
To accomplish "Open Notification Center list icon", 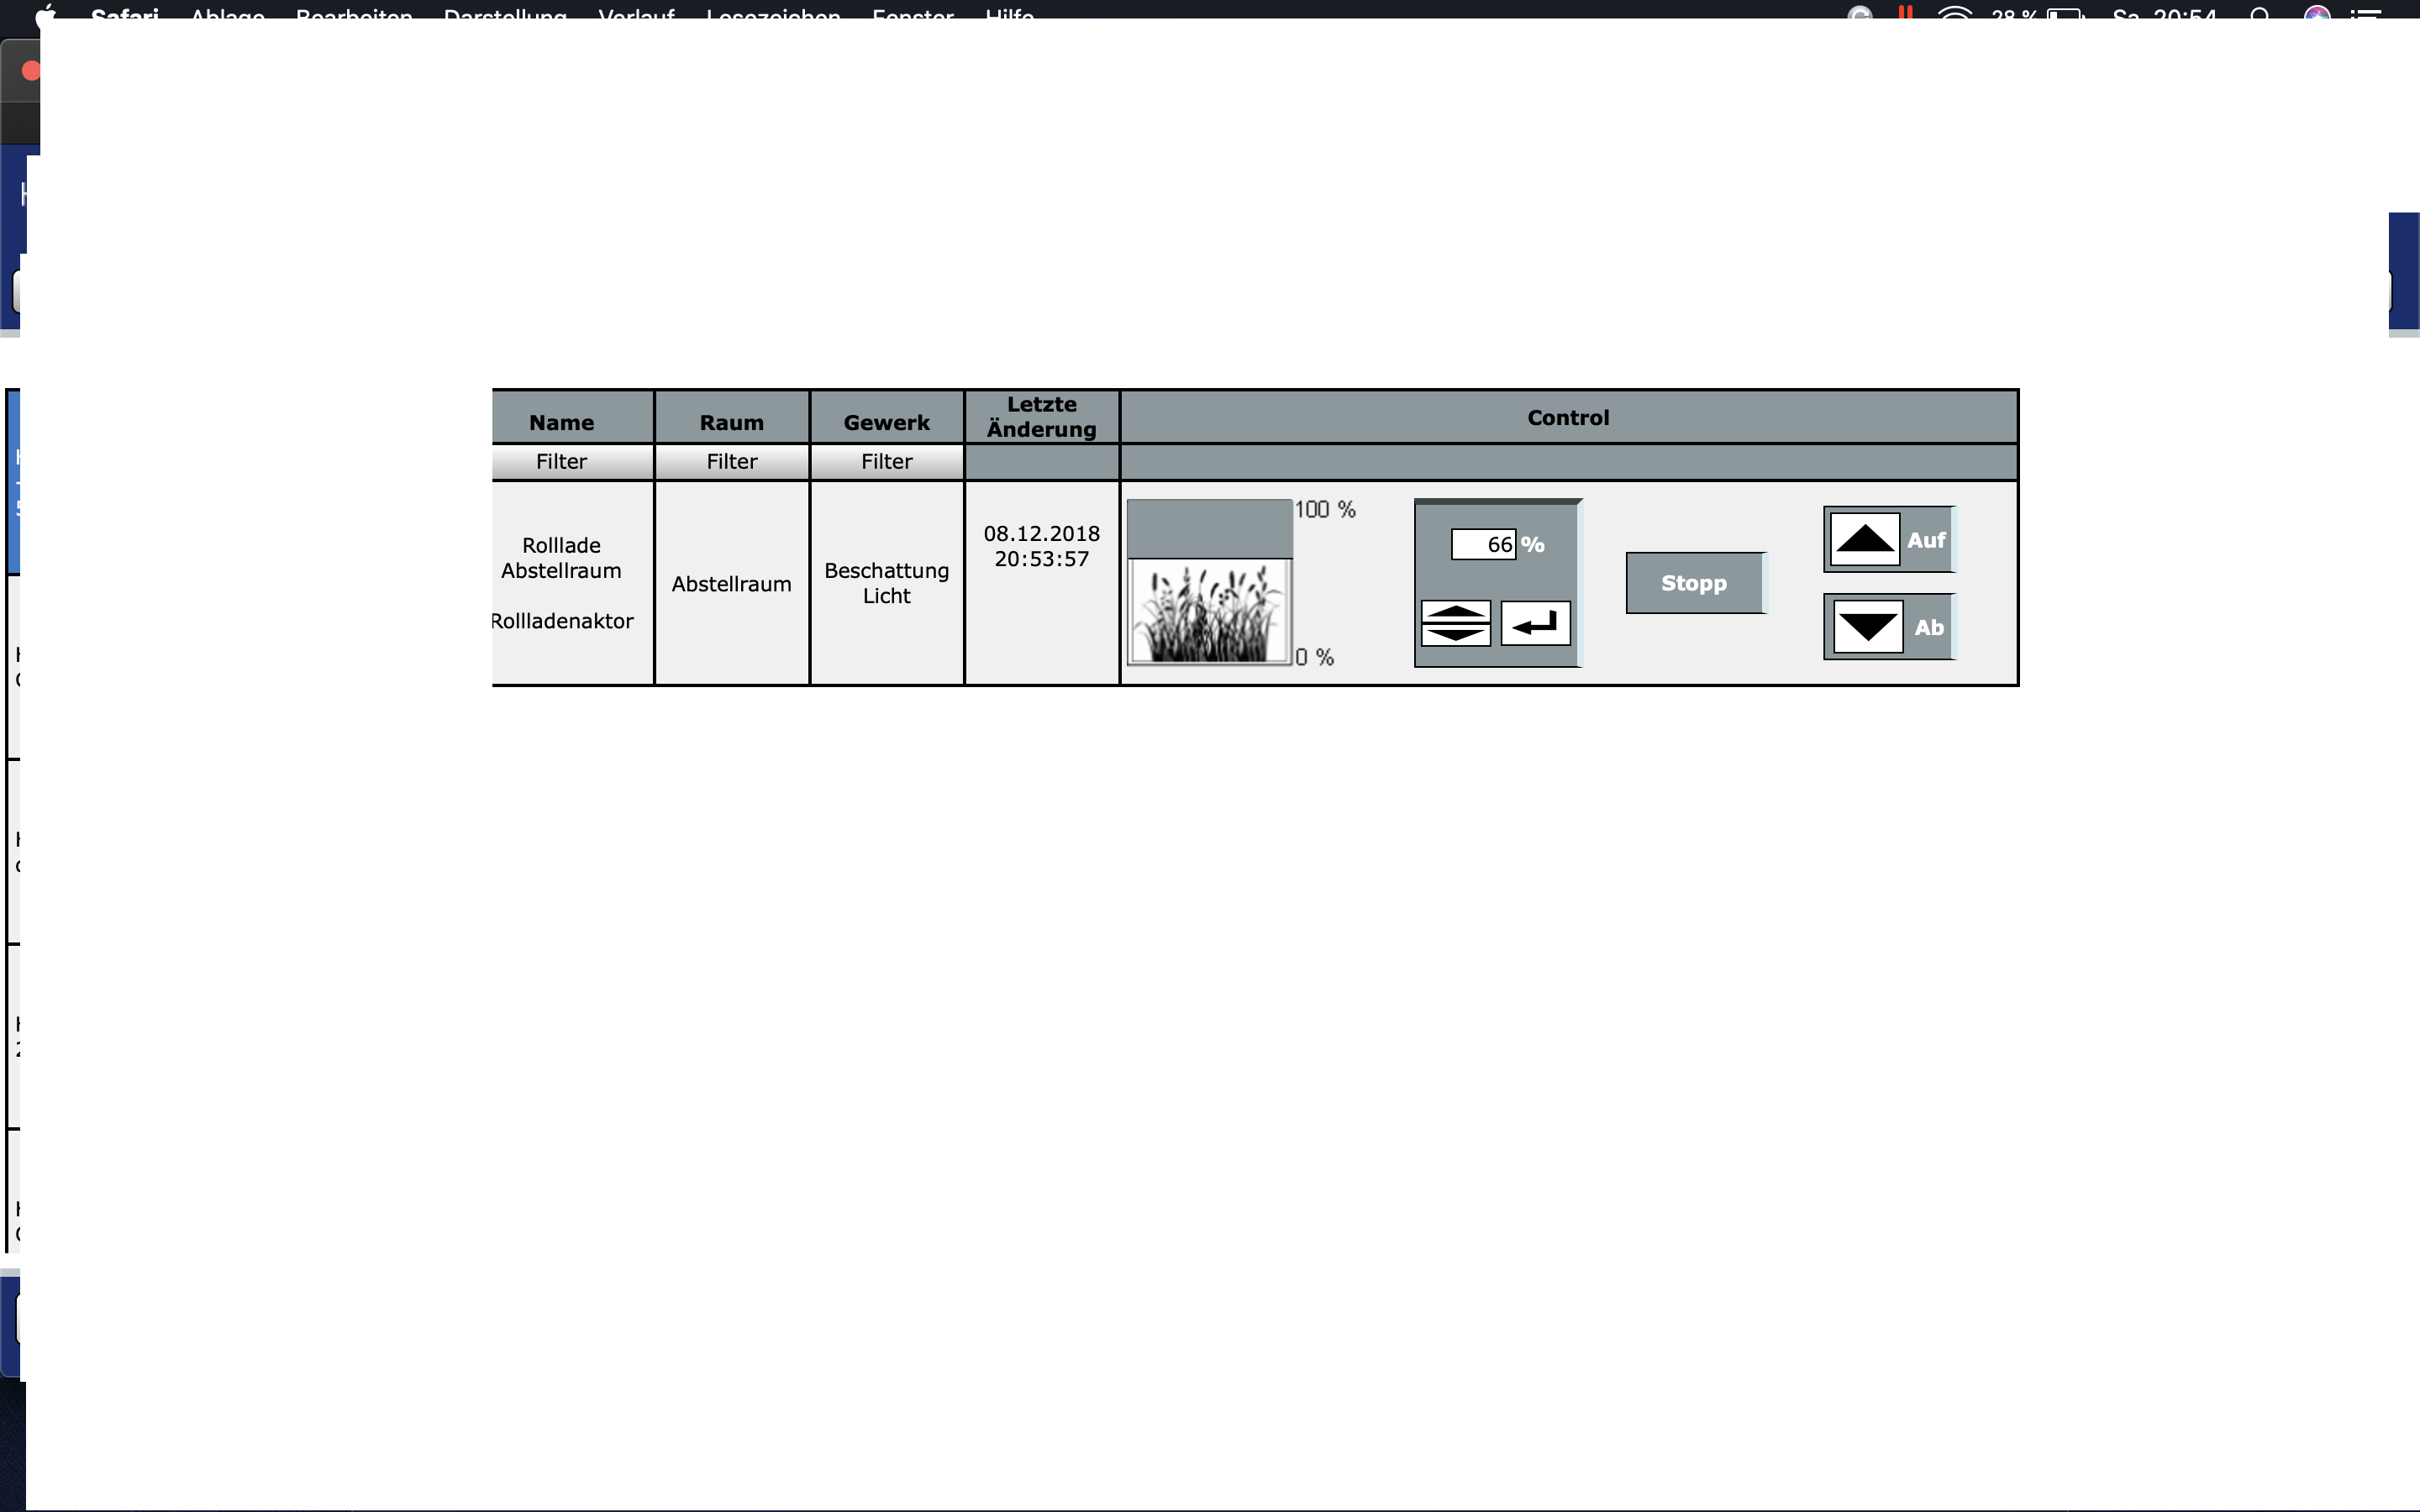I will pos(2366,14).
